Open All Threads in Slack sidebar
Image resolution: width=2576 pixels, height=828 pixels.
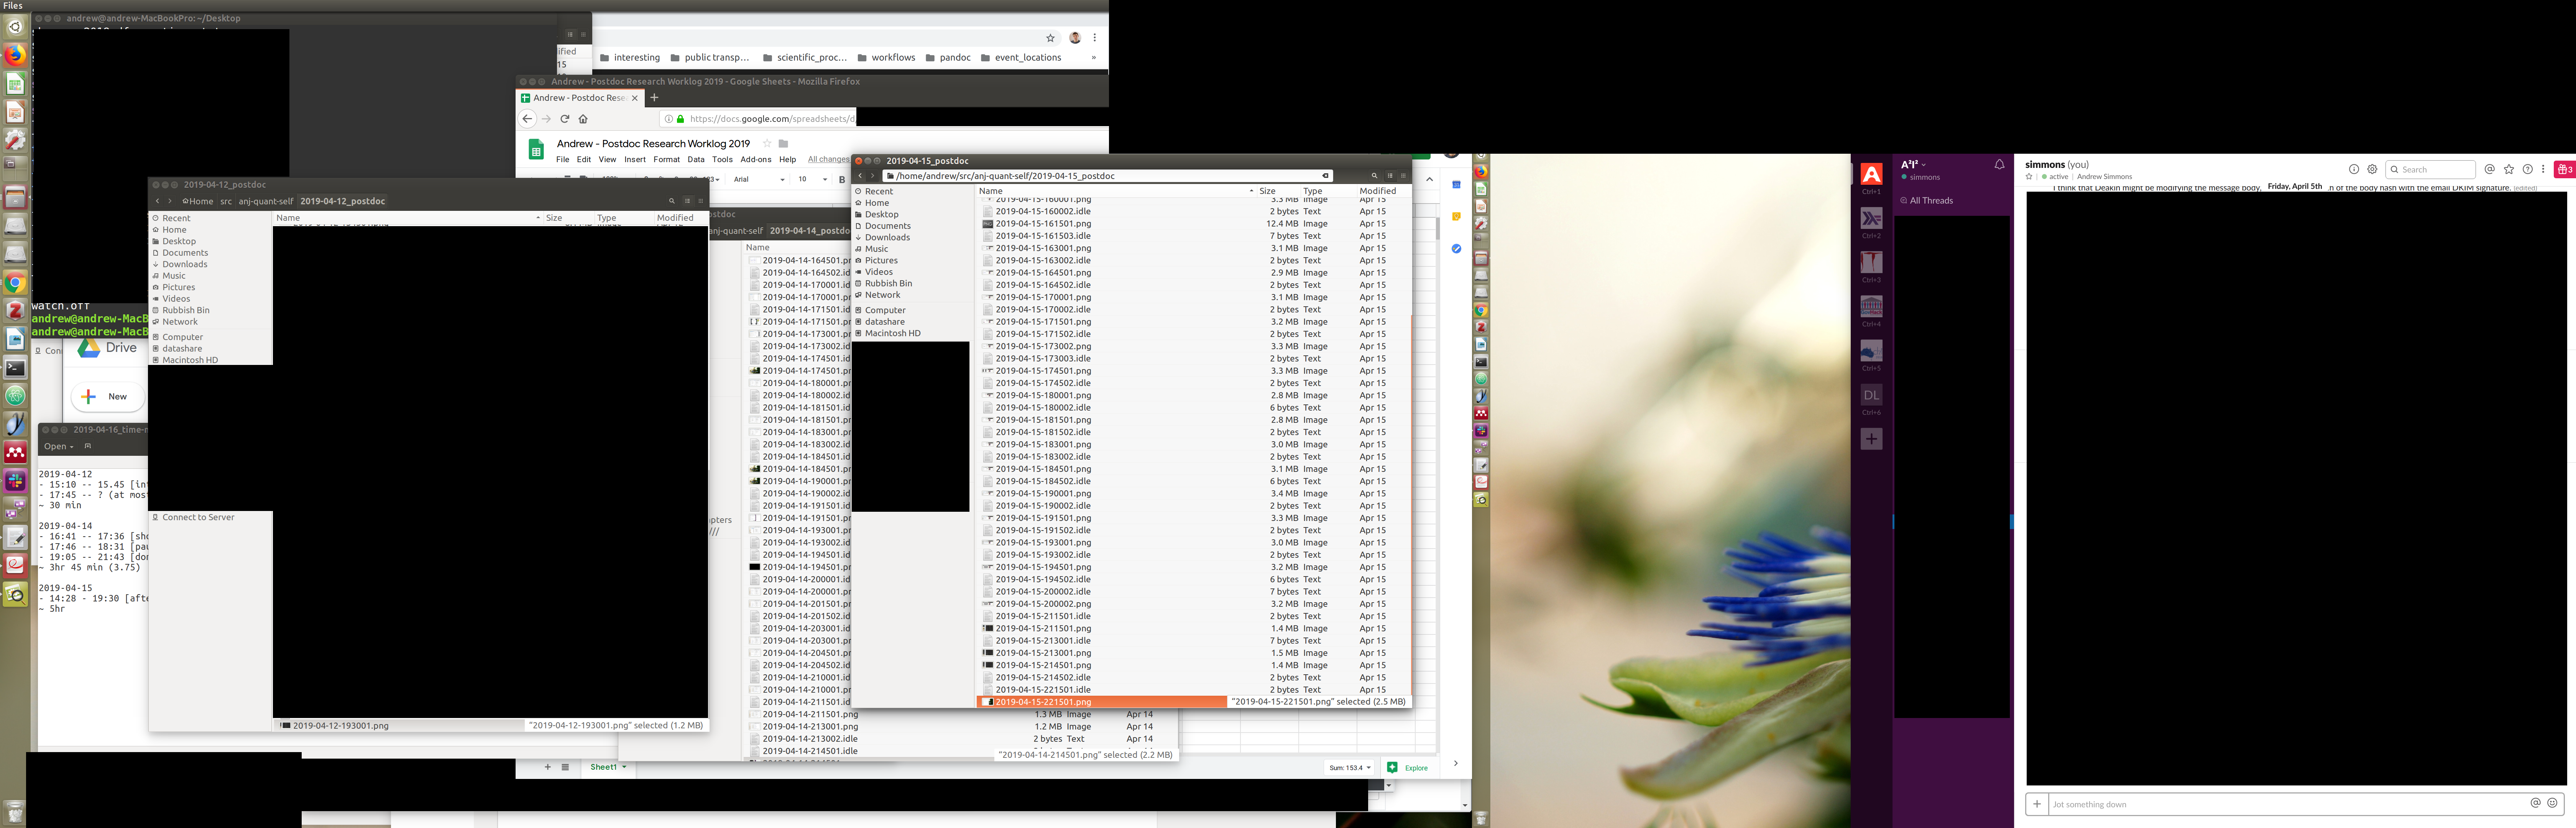pyautogui.click(x=1930, y=200)
